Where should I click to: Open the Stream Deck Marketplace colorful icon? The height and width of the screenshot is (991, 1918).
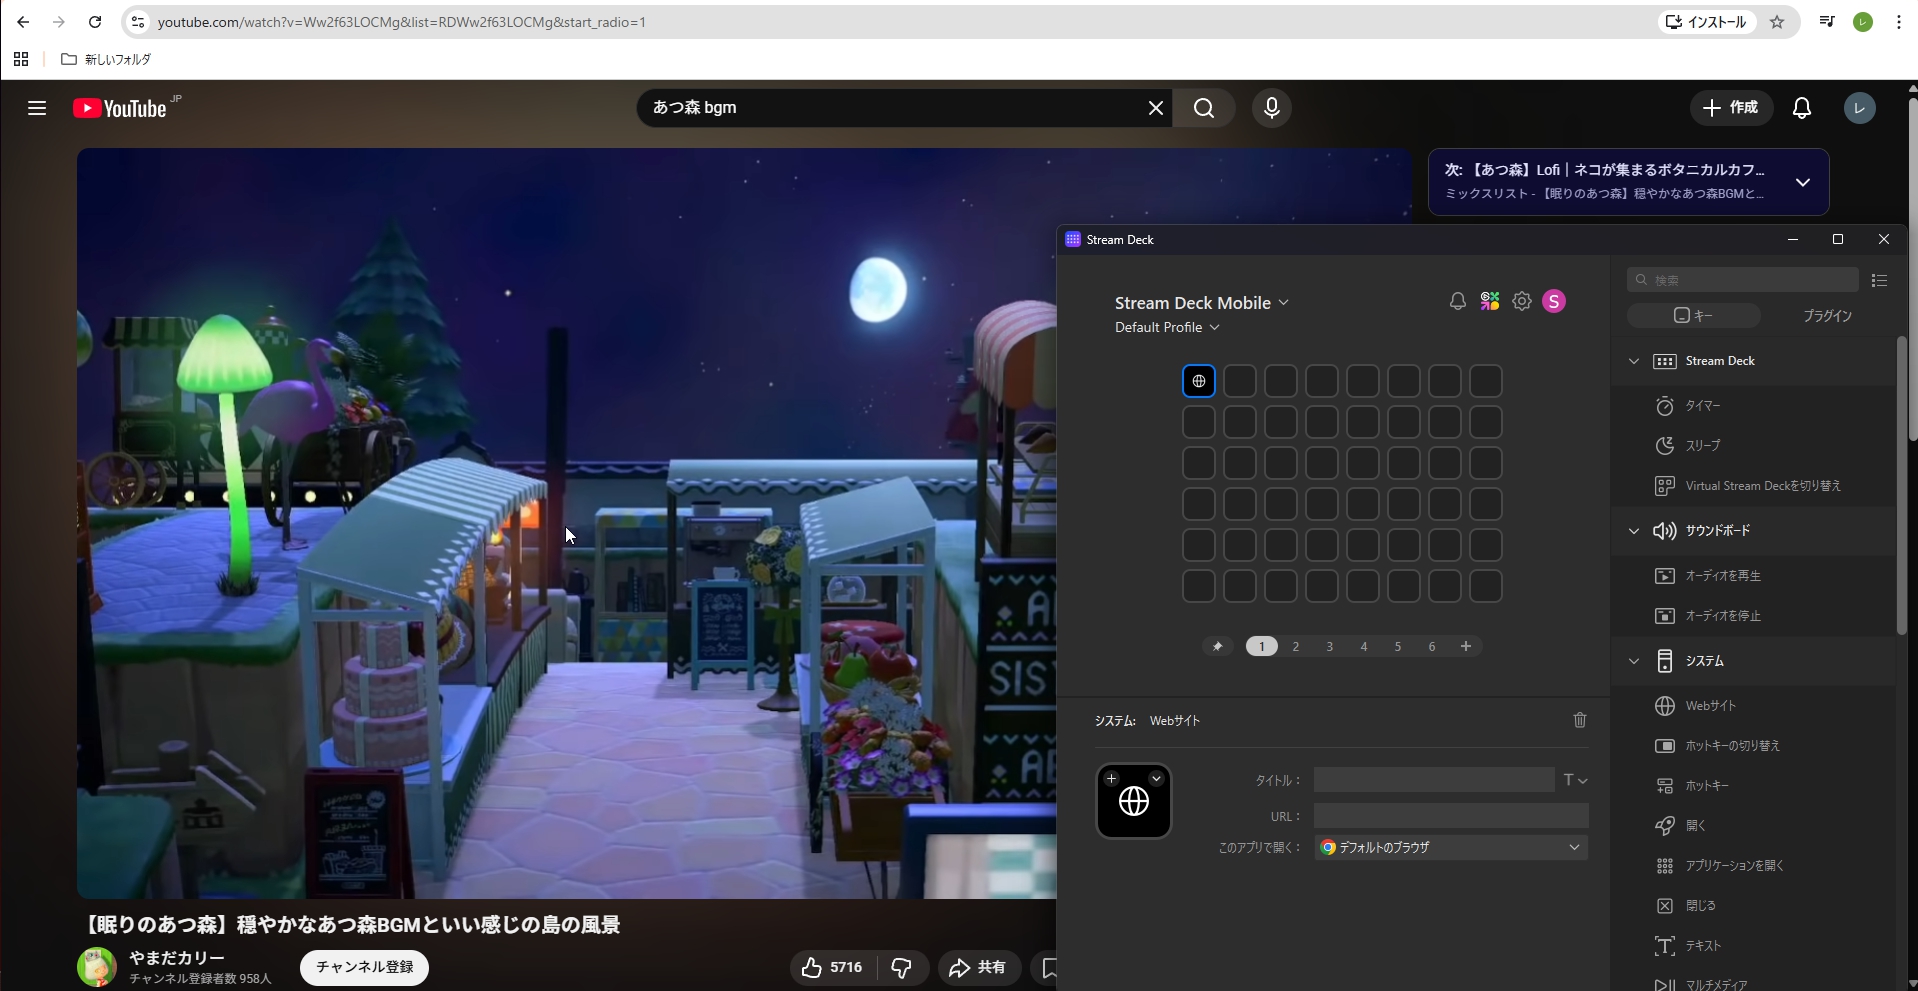click(1489, 301)
